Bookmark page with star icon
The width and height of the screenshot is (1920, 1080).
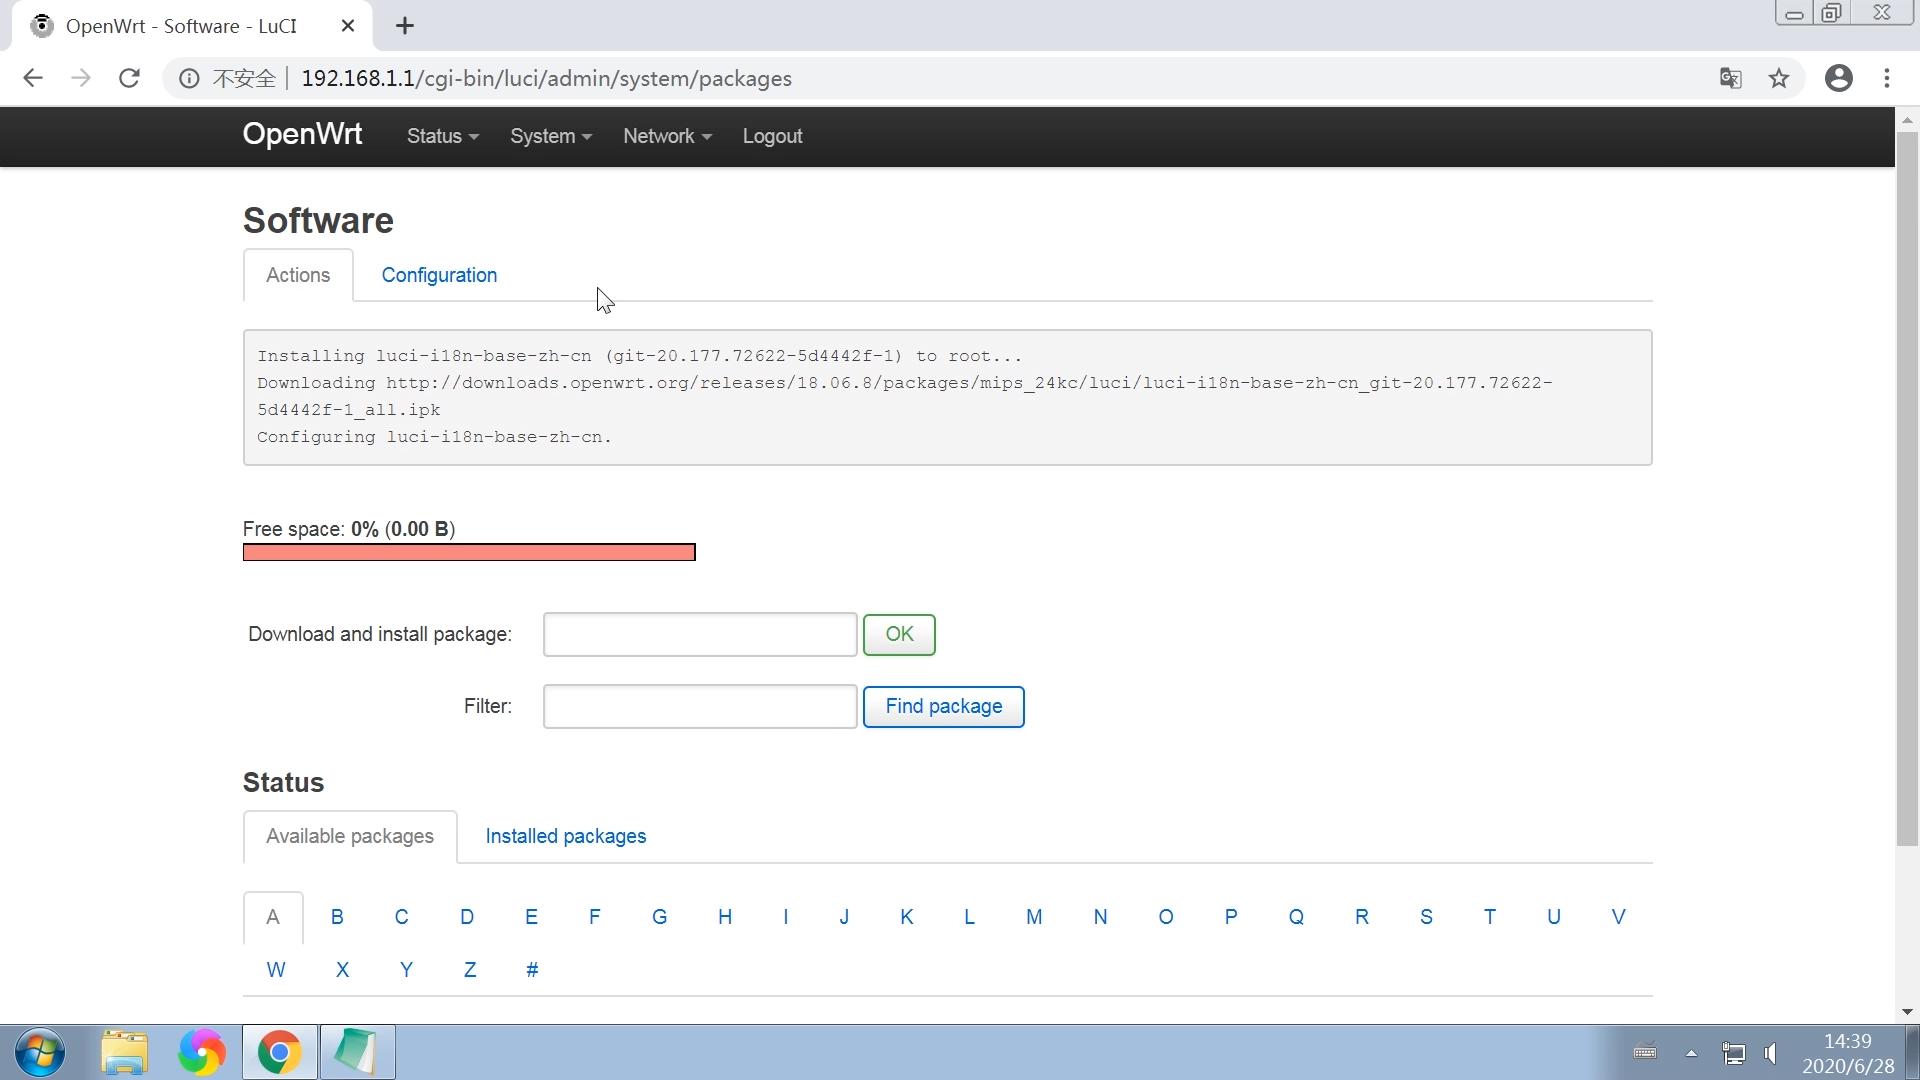pos(1778,78)
